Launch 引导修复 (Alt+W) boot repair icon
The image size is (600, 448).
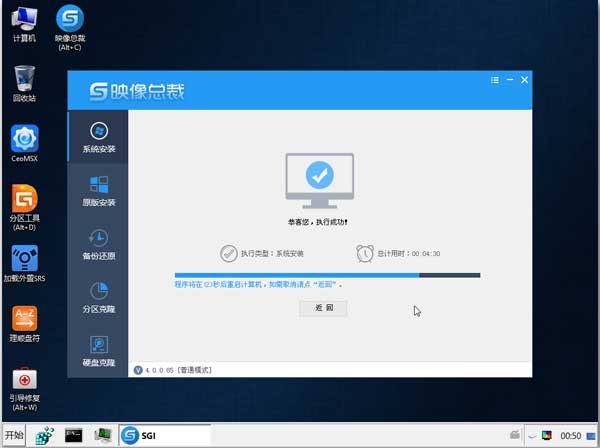pyautogui.click(x=24, y=389)
